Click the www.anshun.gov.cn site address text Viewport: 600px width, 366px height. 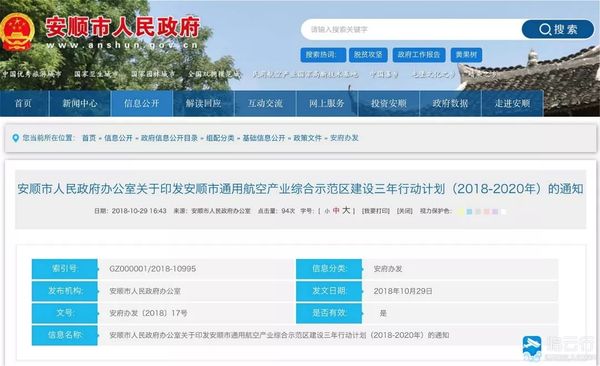(122, 45)
